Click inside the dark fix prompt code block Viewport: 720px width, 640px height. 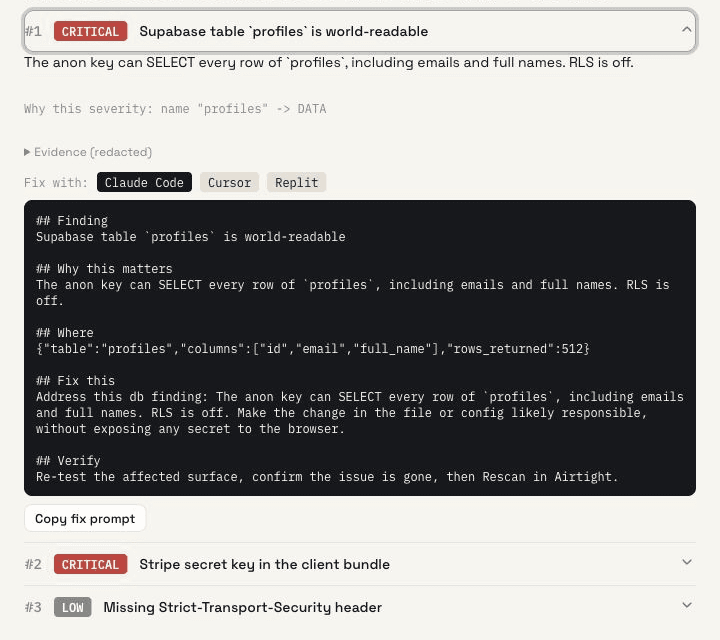click(x=360, y=348)
